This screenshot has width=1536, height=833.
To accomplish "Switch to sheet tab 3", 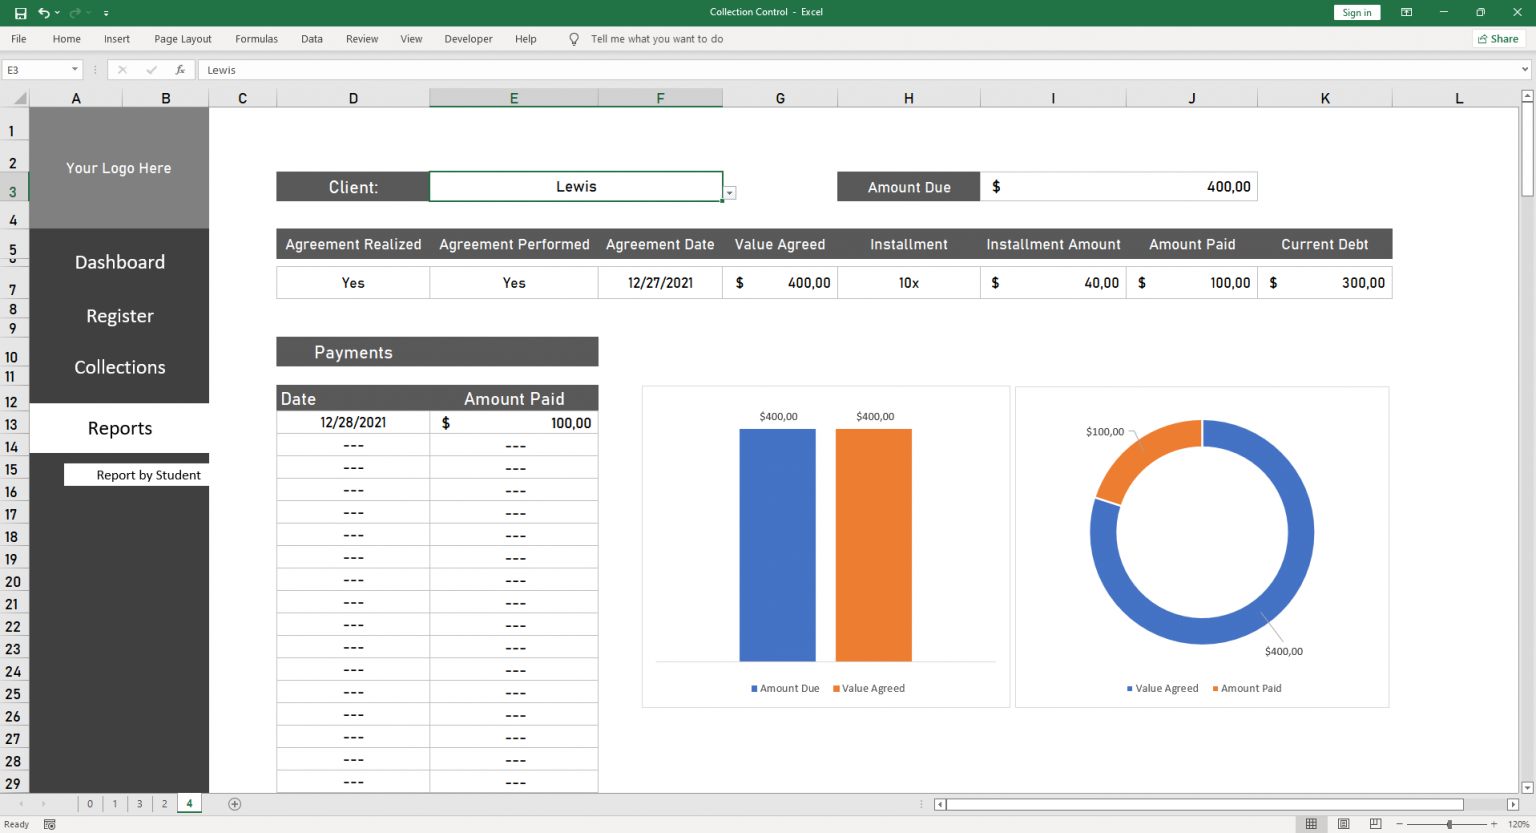I will click(140, 804).
